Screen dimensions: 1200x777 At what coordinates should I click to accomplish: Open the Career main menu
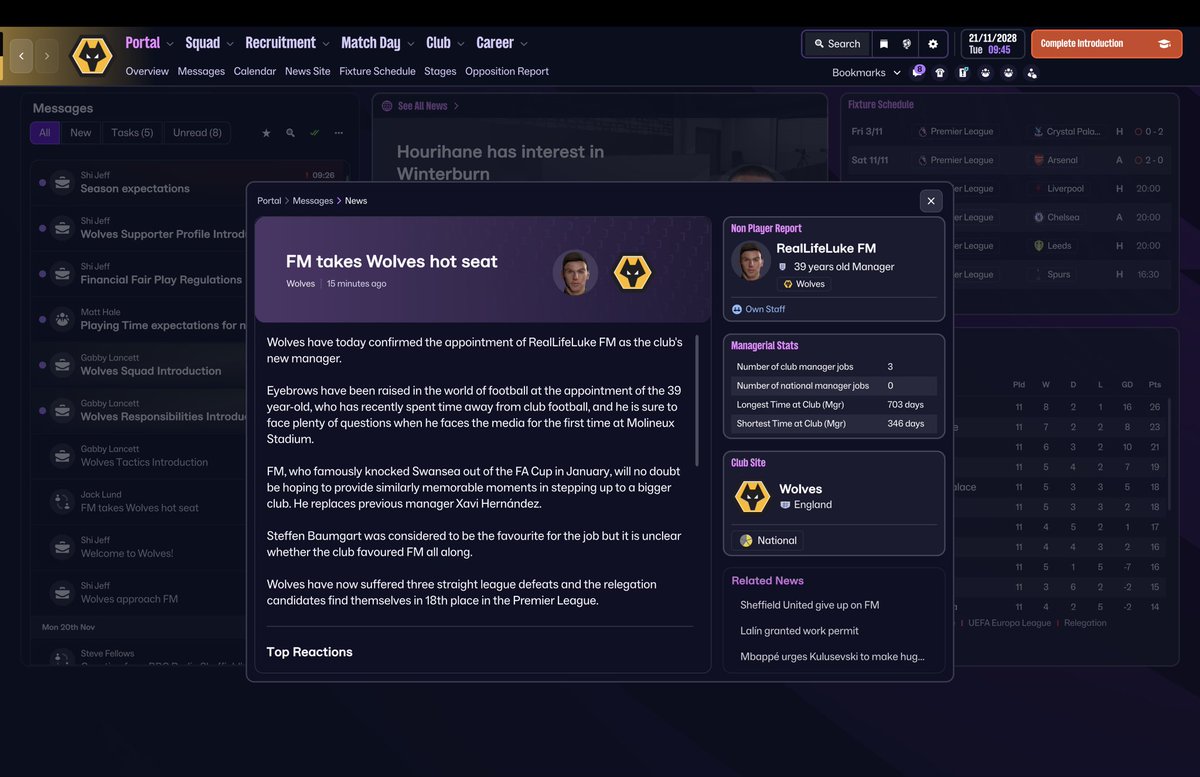click(x=495, y=43)
